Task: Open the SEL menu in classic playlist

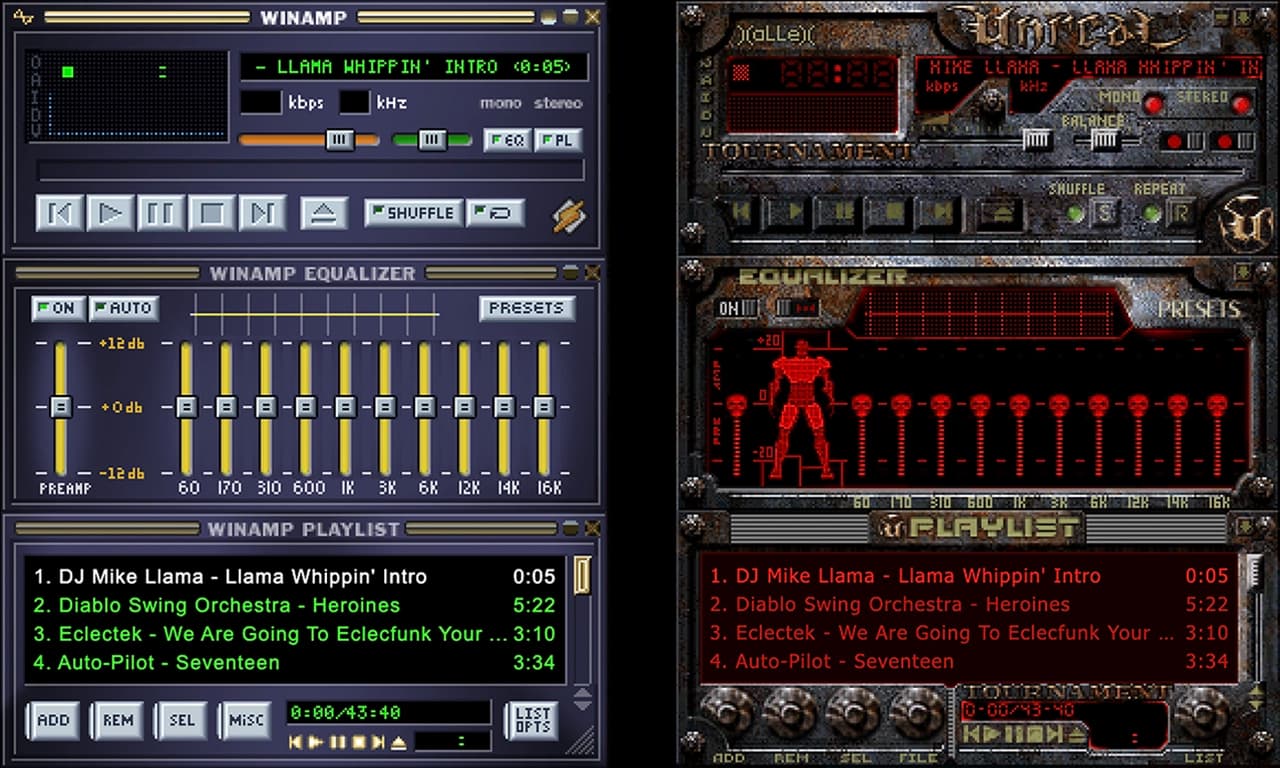Action: coord(181,720)
